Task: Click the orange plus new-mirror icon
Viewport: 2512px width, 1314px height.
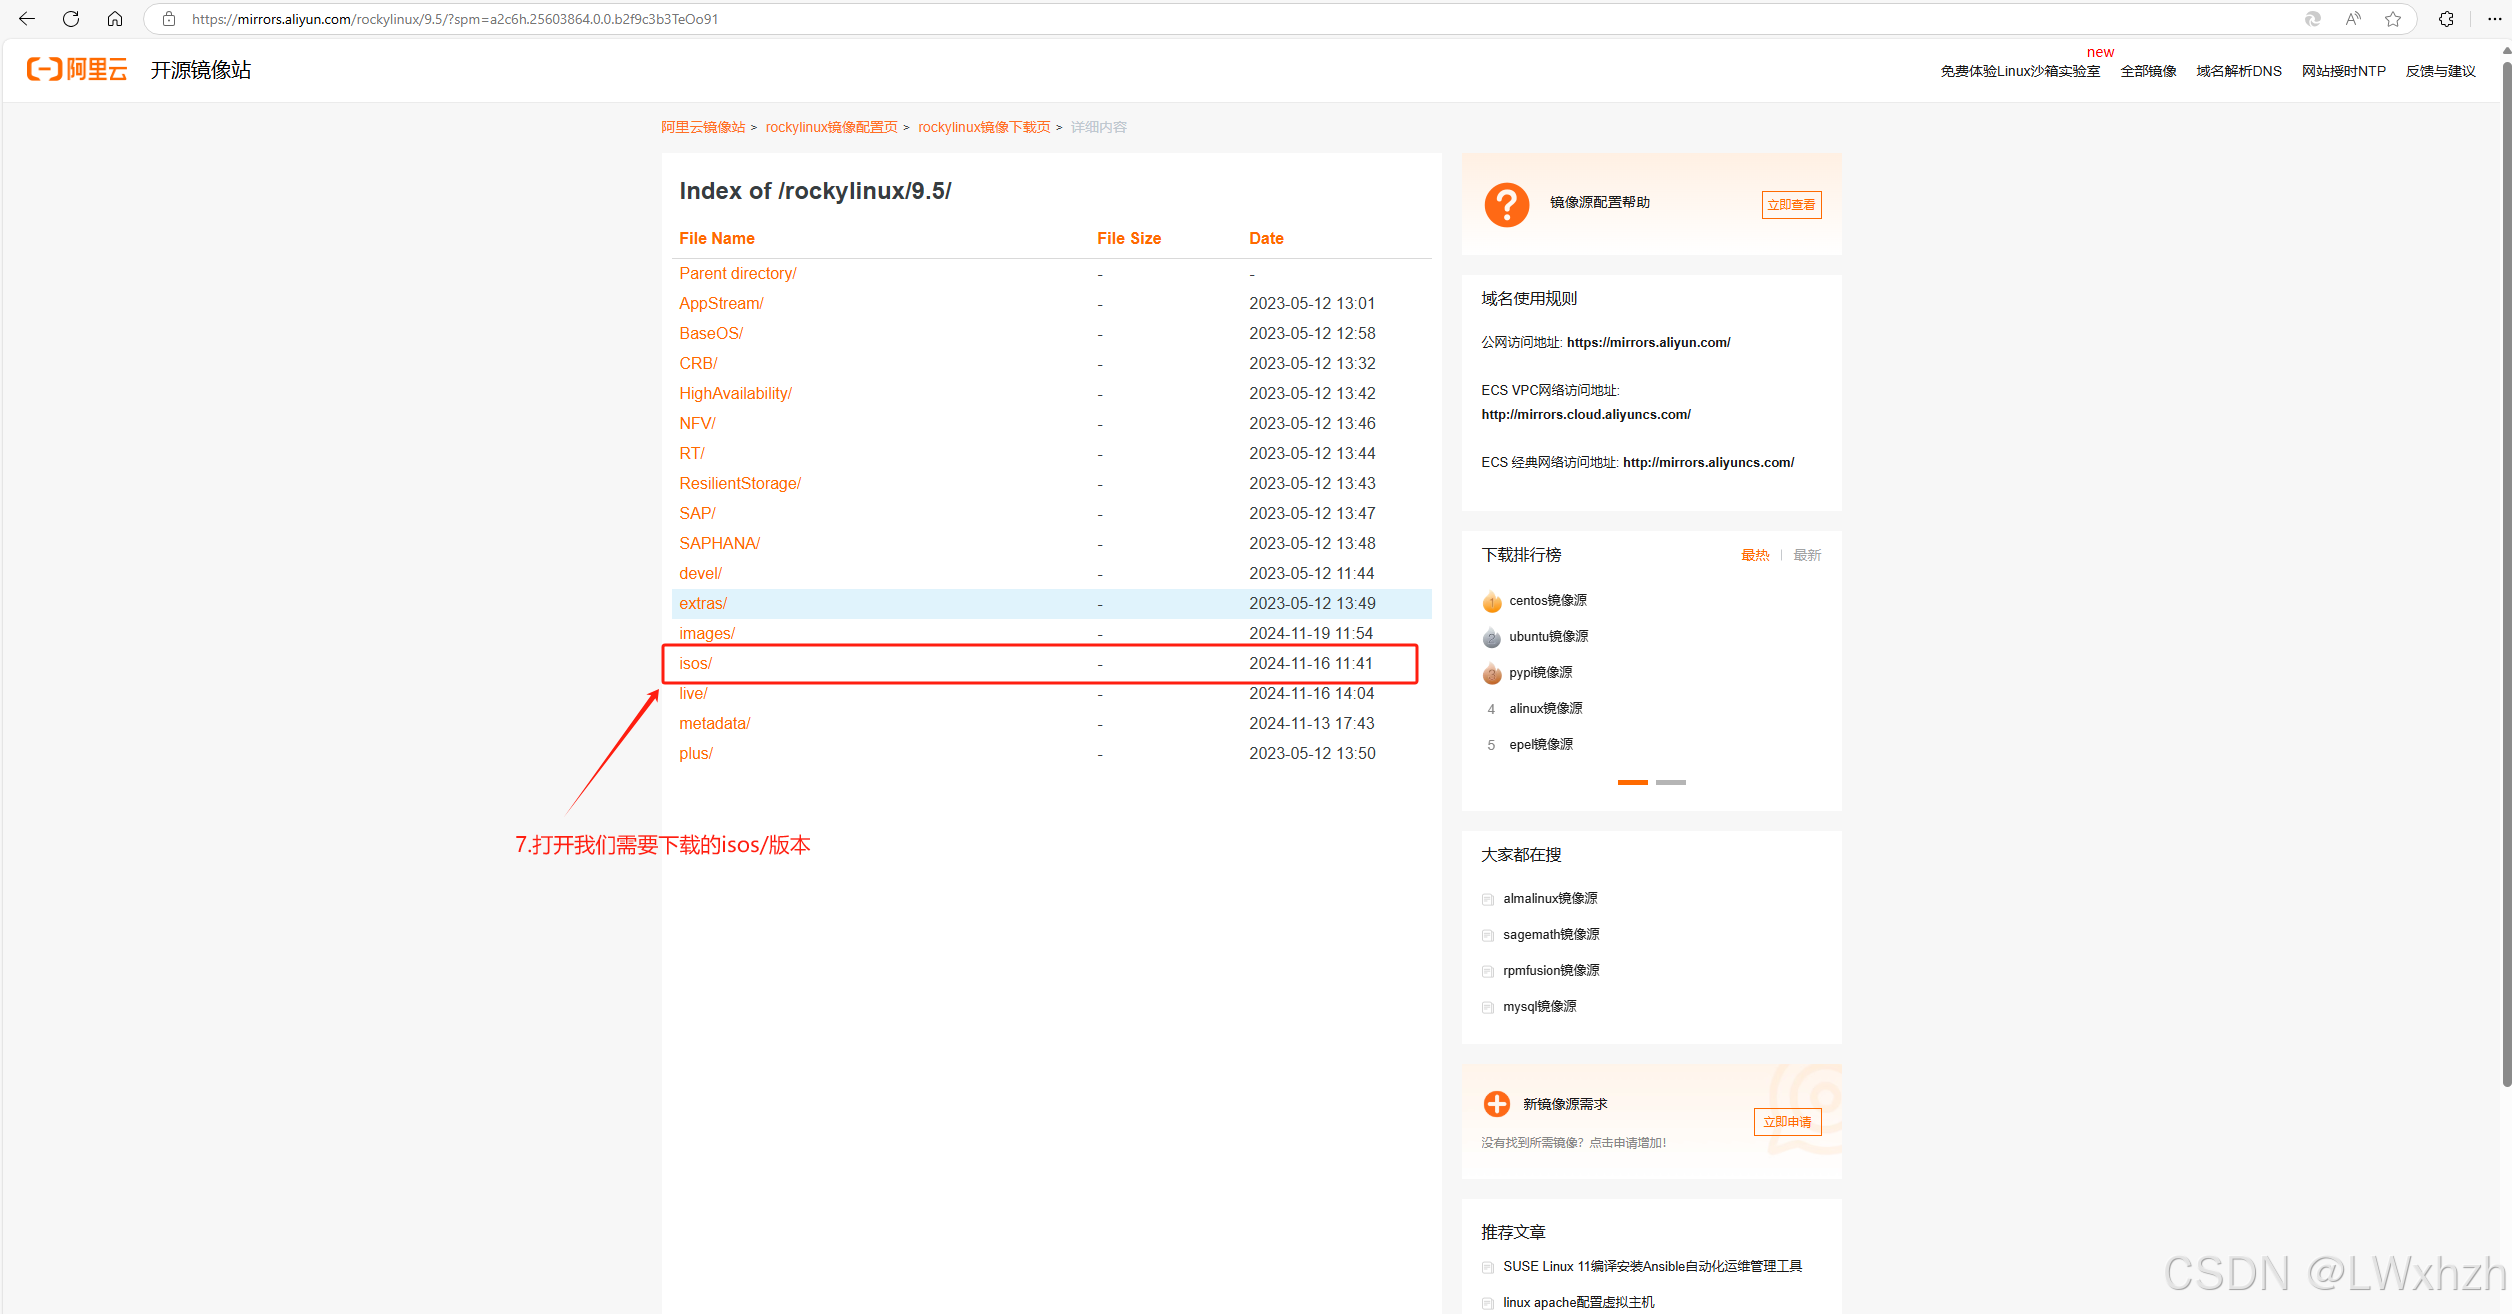Action: click(x=1497, y=1104)
